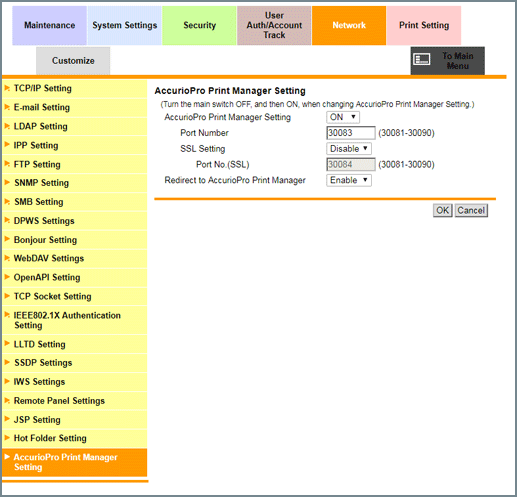517x497 pixels.
Task: Open the Customize tab
Action: (x=73, y=61)
